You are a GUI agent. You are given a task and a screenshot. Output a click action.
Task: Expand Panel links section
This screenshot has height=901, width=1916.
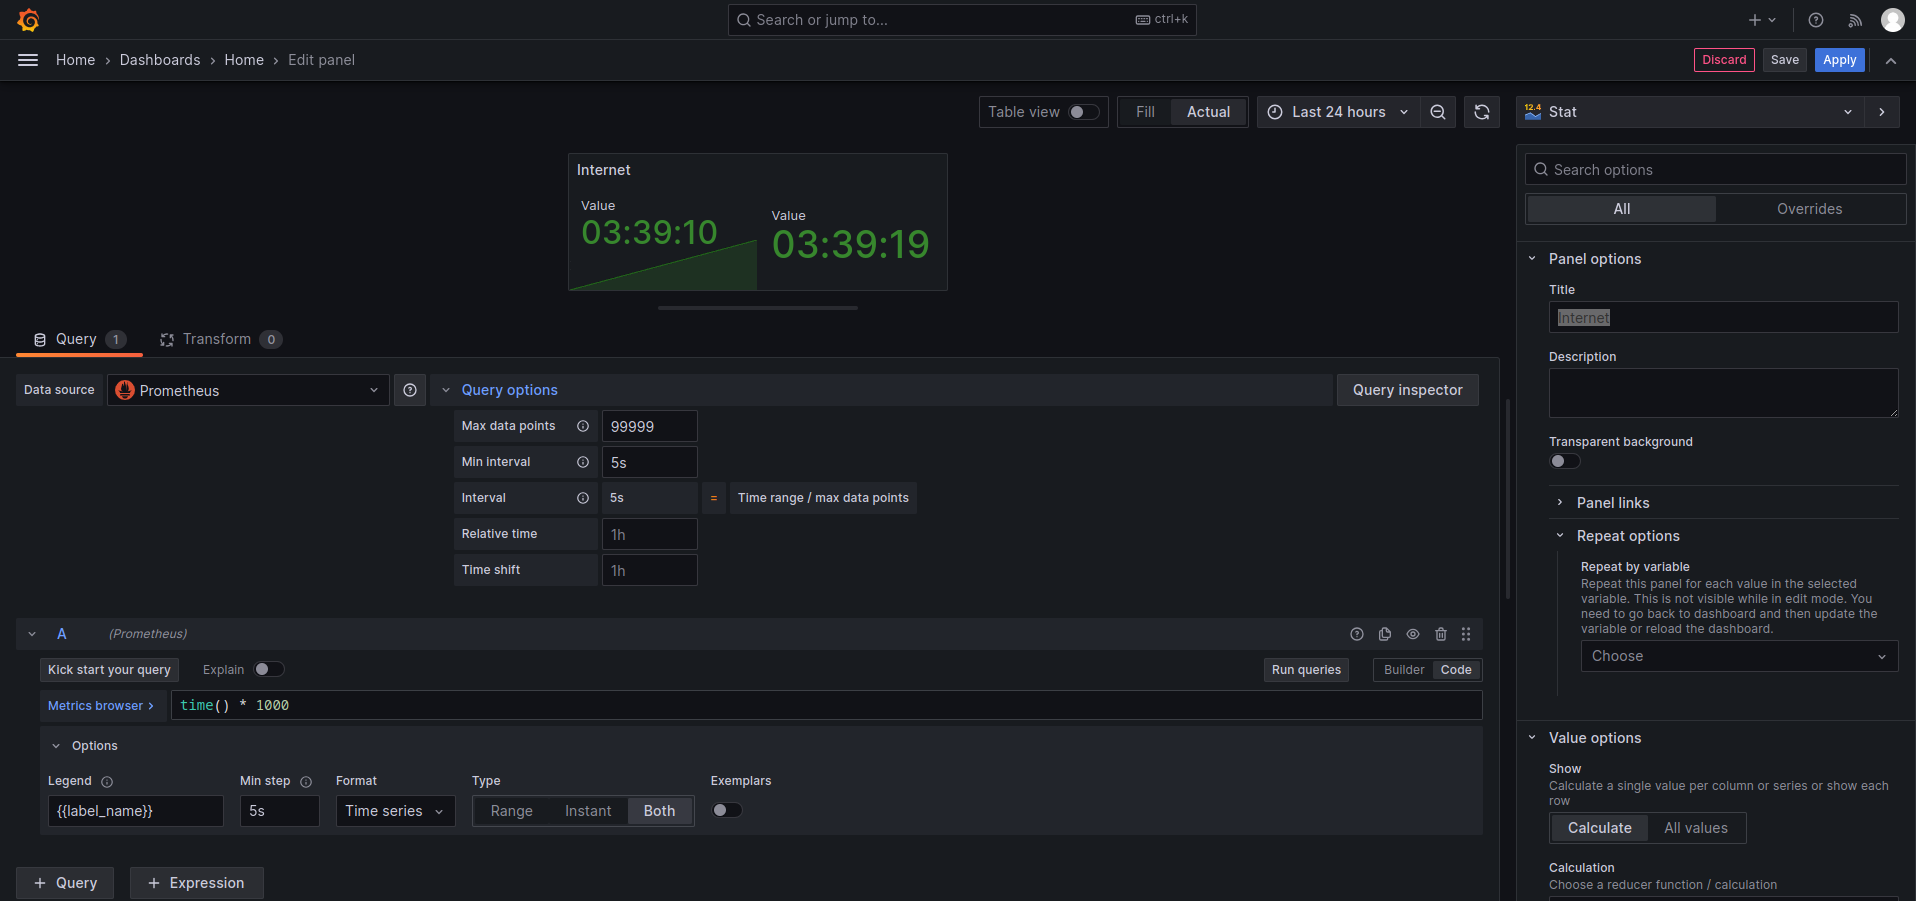point(1560,503)
